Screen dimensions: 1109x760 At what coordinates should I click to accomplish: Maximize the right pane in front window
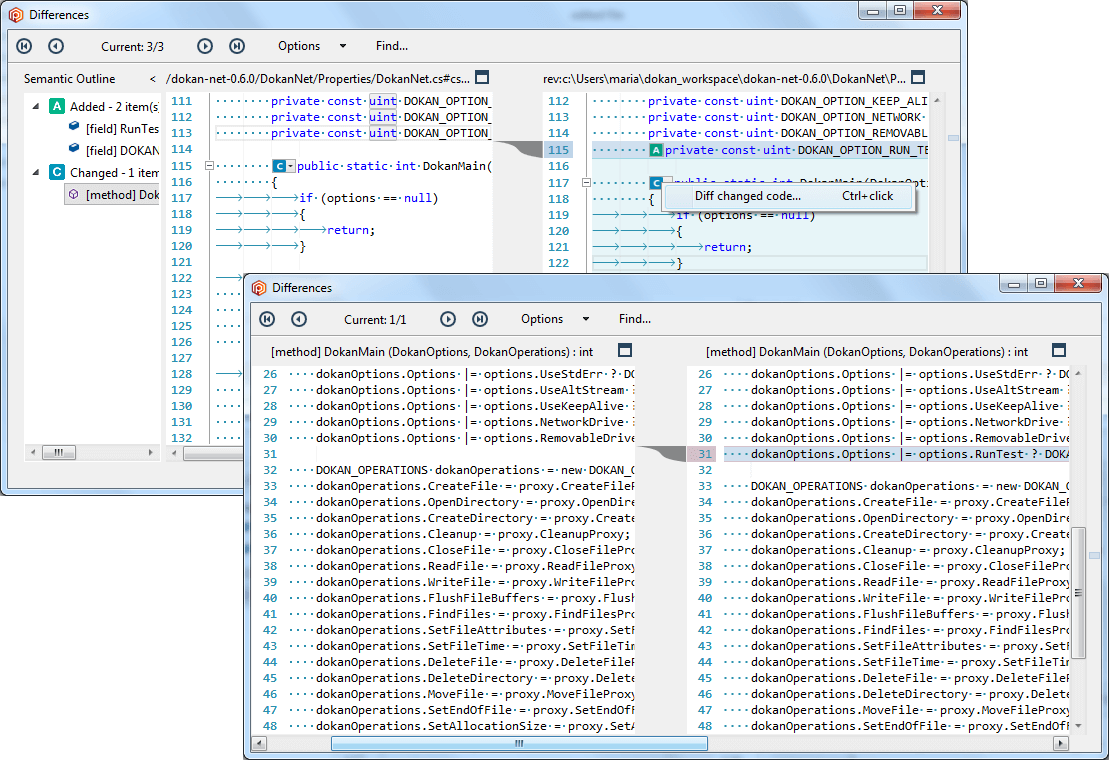pyautogui.click(x=1059, y=350)
